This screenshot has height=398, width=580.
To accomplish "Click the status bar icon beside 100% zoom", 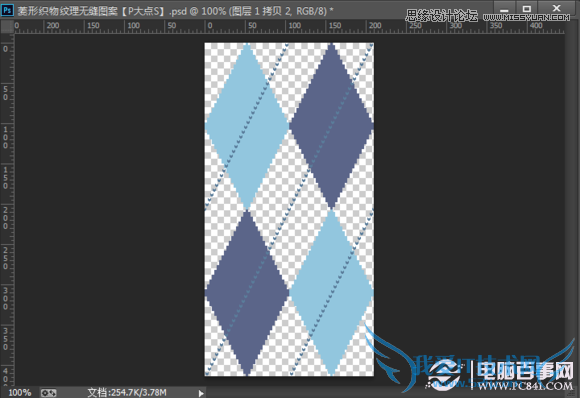I will click(48, 392).
